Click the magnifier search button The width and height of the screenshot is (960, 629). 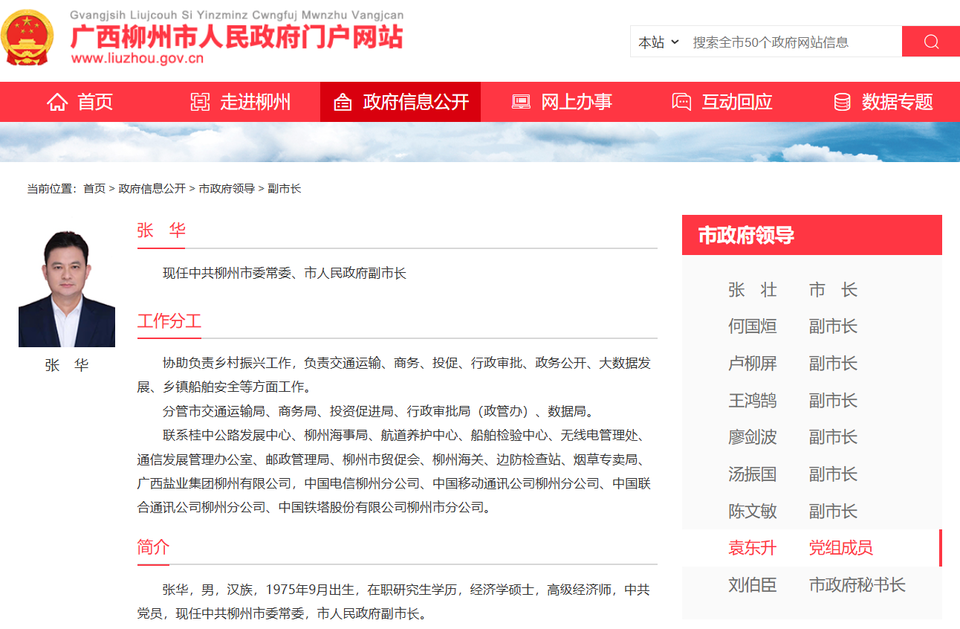931,42
